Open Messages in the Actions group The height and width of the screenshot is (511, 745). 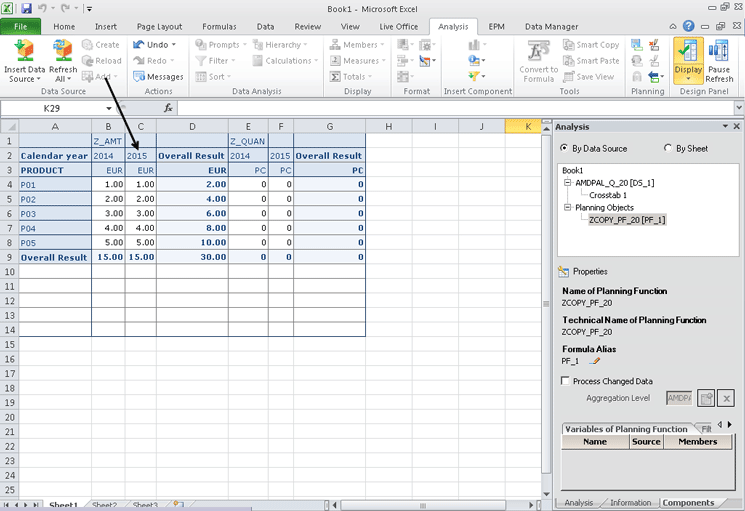point(157,77)
